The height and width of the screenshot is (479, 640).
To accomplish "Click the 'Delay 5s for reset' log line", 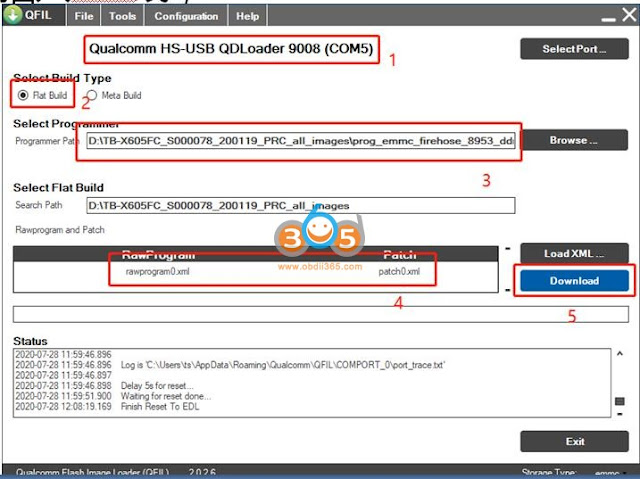I will (x=157, y=386).
